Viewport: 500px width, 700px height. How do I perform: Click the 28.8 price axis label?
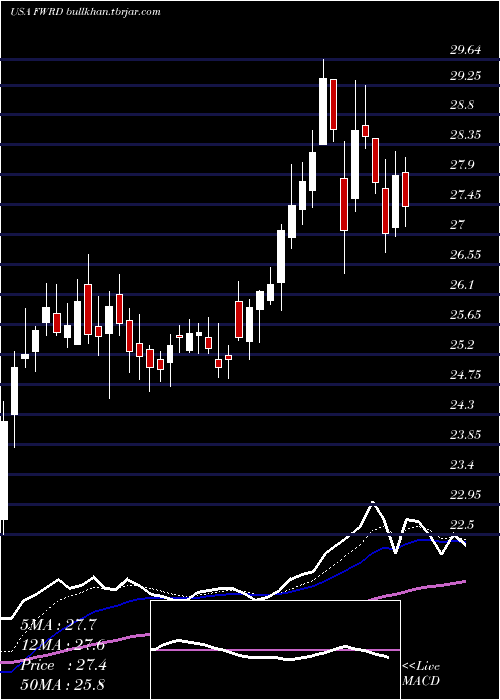(x=462, y=105)
